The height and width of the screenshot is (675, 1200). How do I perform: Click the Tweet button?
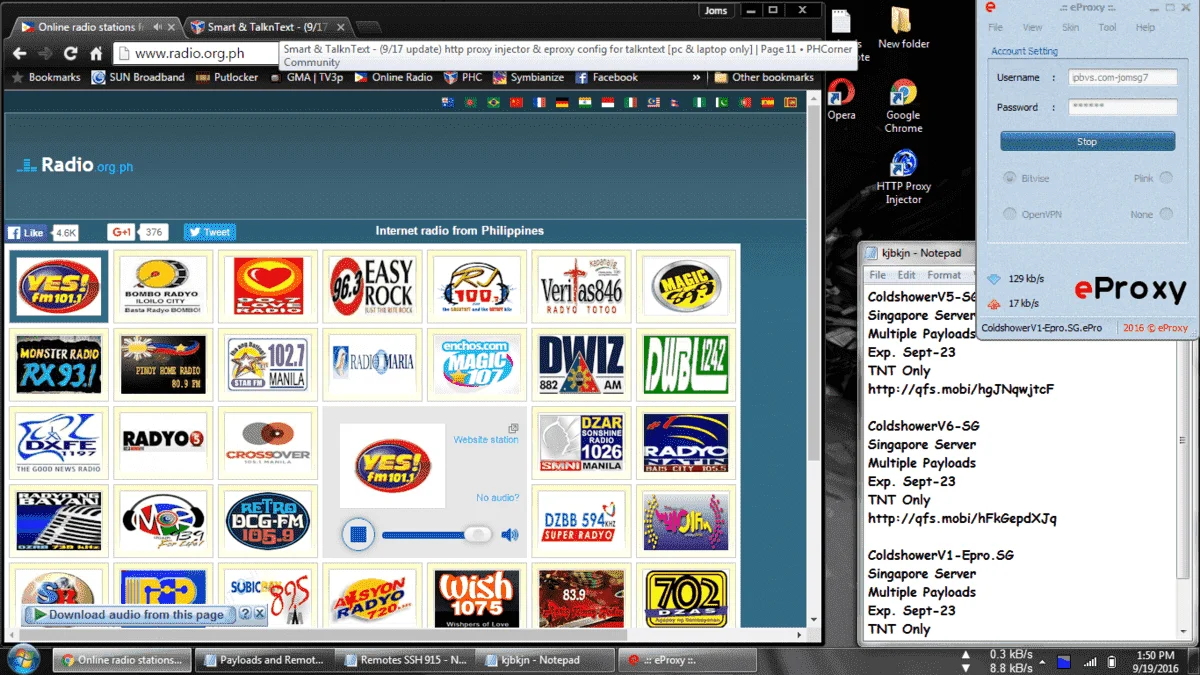(210, 232)
